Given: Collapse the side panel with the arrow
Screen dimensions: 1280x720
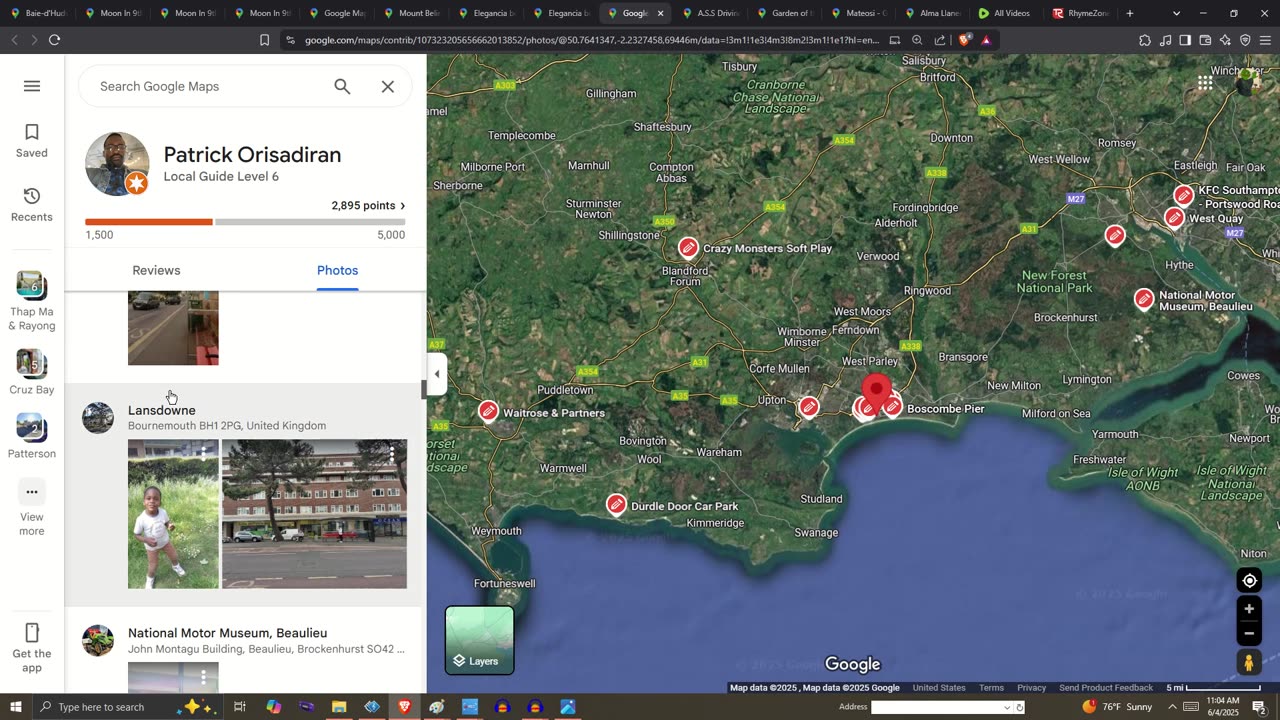Looking at the screenshot, I should (x=436, y=374).
